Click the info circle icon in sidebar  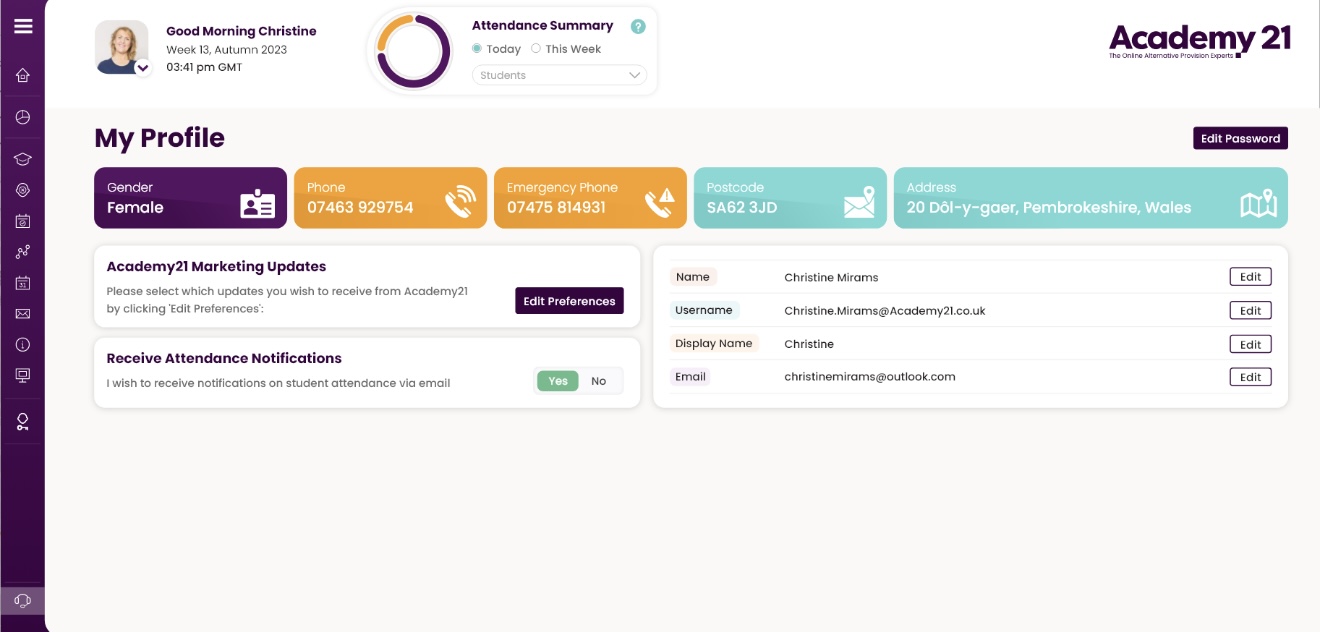coord(22,345)
